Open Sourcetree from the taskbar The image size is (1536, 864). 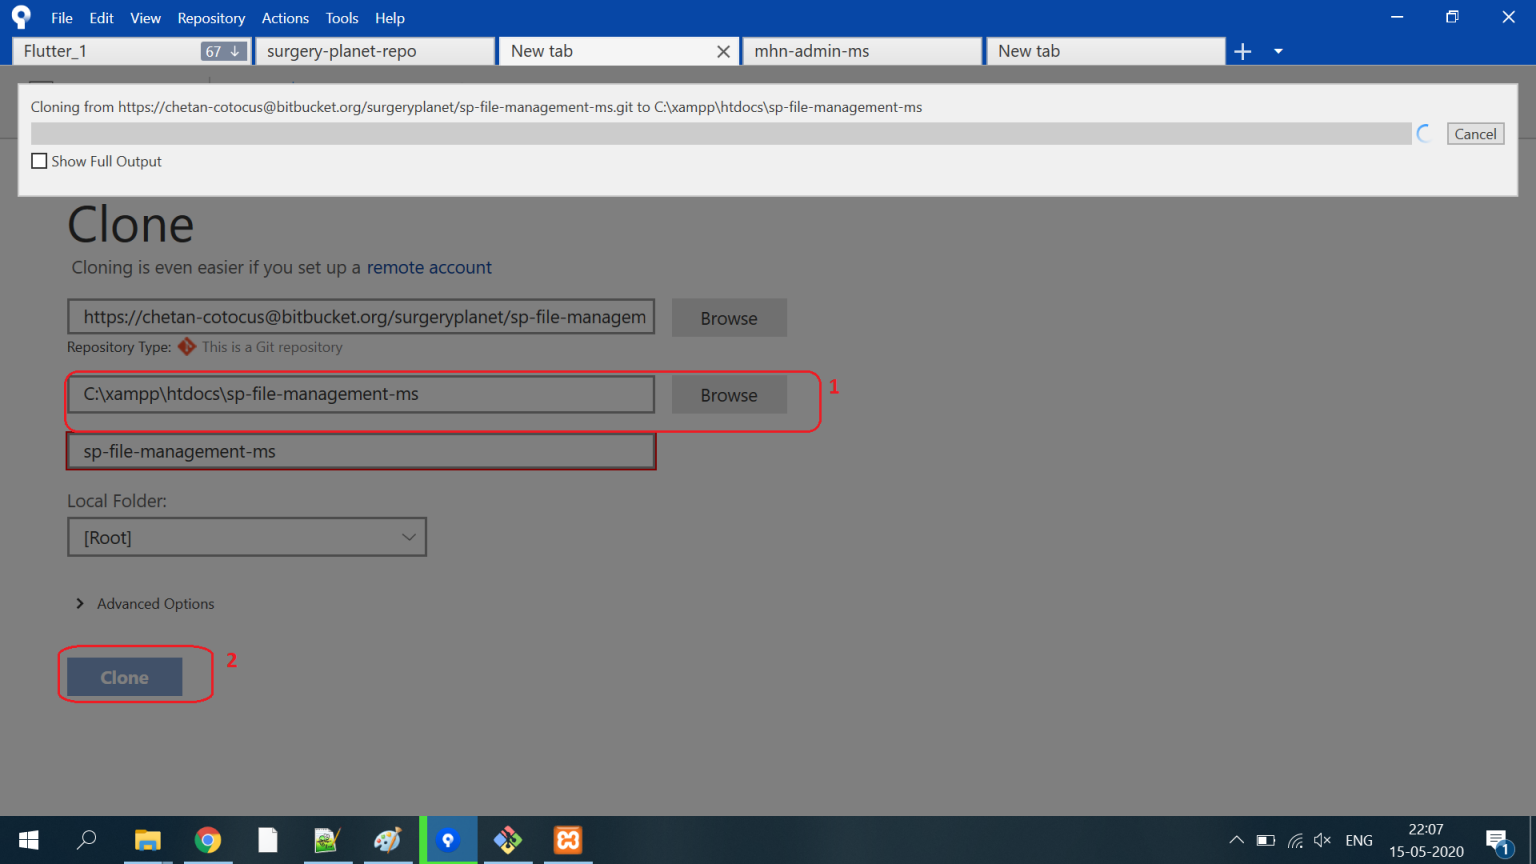point(448,840)
